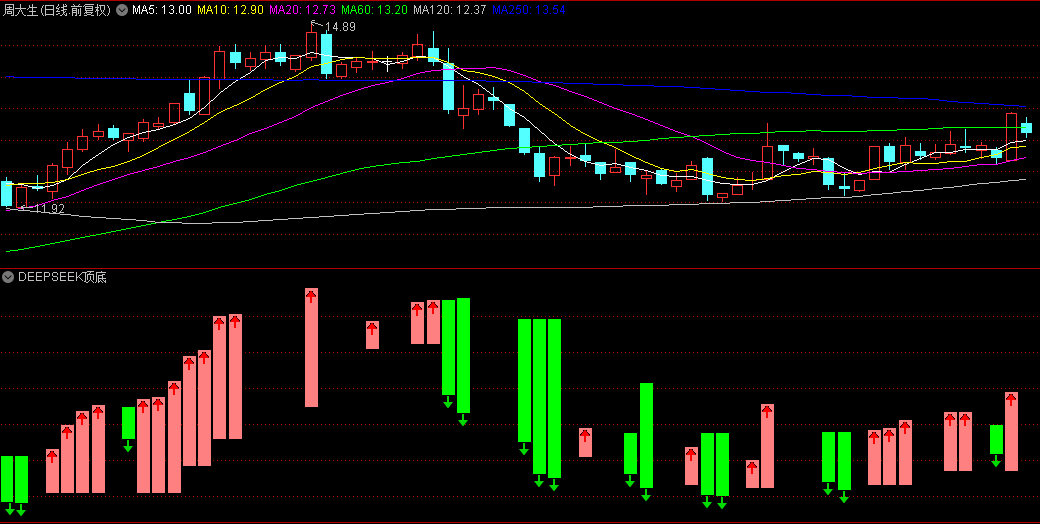Open the dropdown arrow beside 周大生 chart title

[121, 10]
